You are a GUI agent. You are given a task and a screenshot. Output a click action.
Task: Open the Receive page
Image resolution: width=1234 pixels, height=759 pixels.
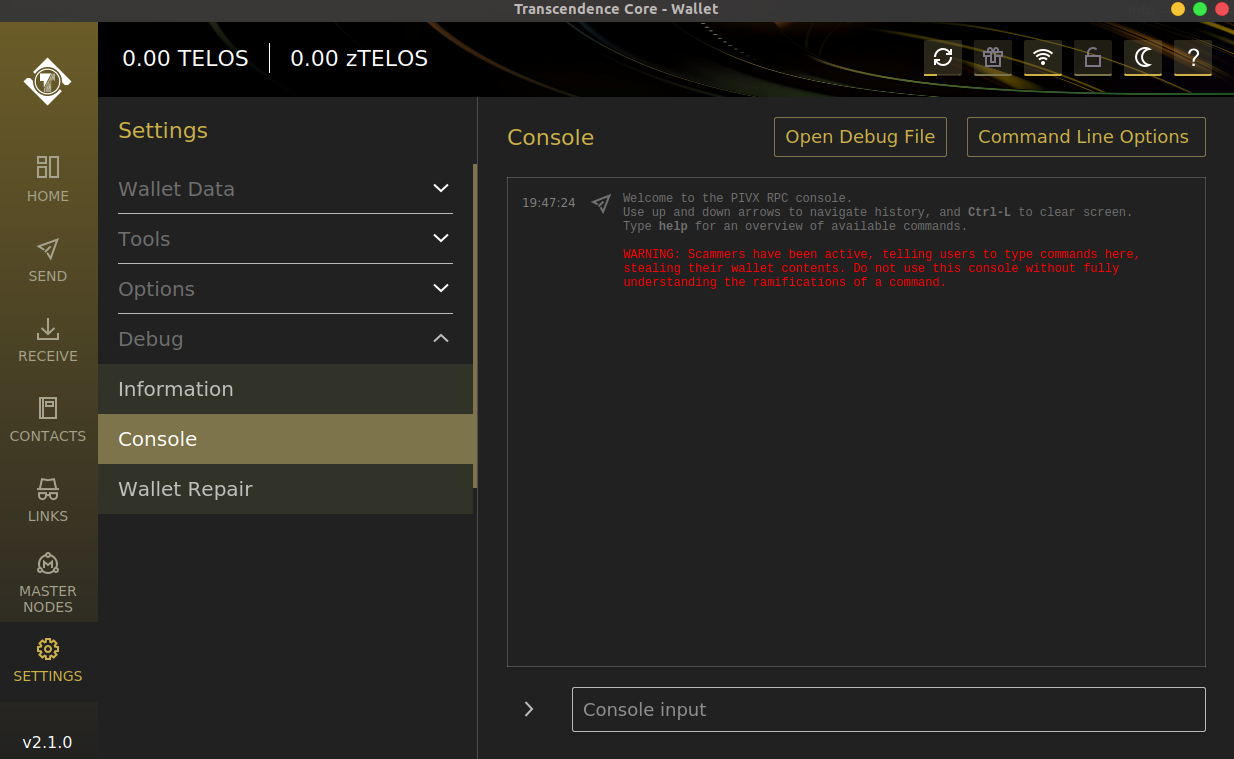(48, 340)
